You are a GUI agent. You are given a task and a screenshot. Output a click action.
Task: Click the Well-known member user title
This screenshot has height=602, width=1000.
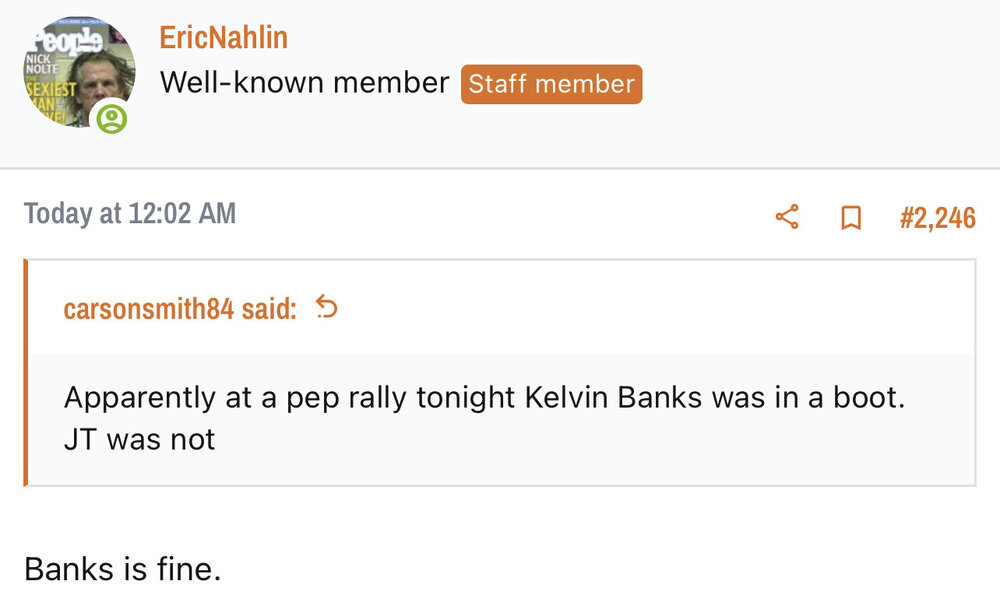[304, 83]
